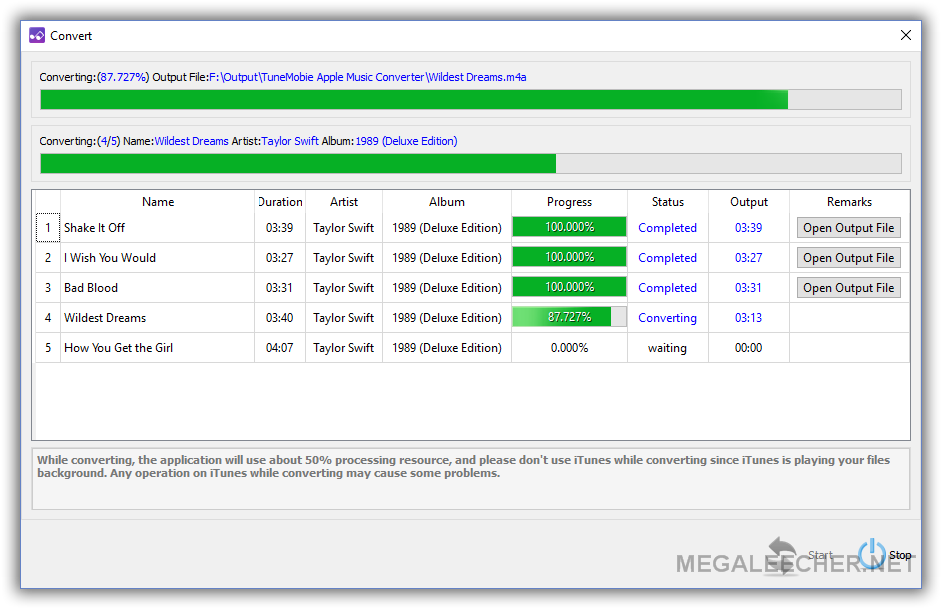The image size is (942, 609).
Task: Select the track name 'Bad Blood'
Action: [x=91, y=288]
